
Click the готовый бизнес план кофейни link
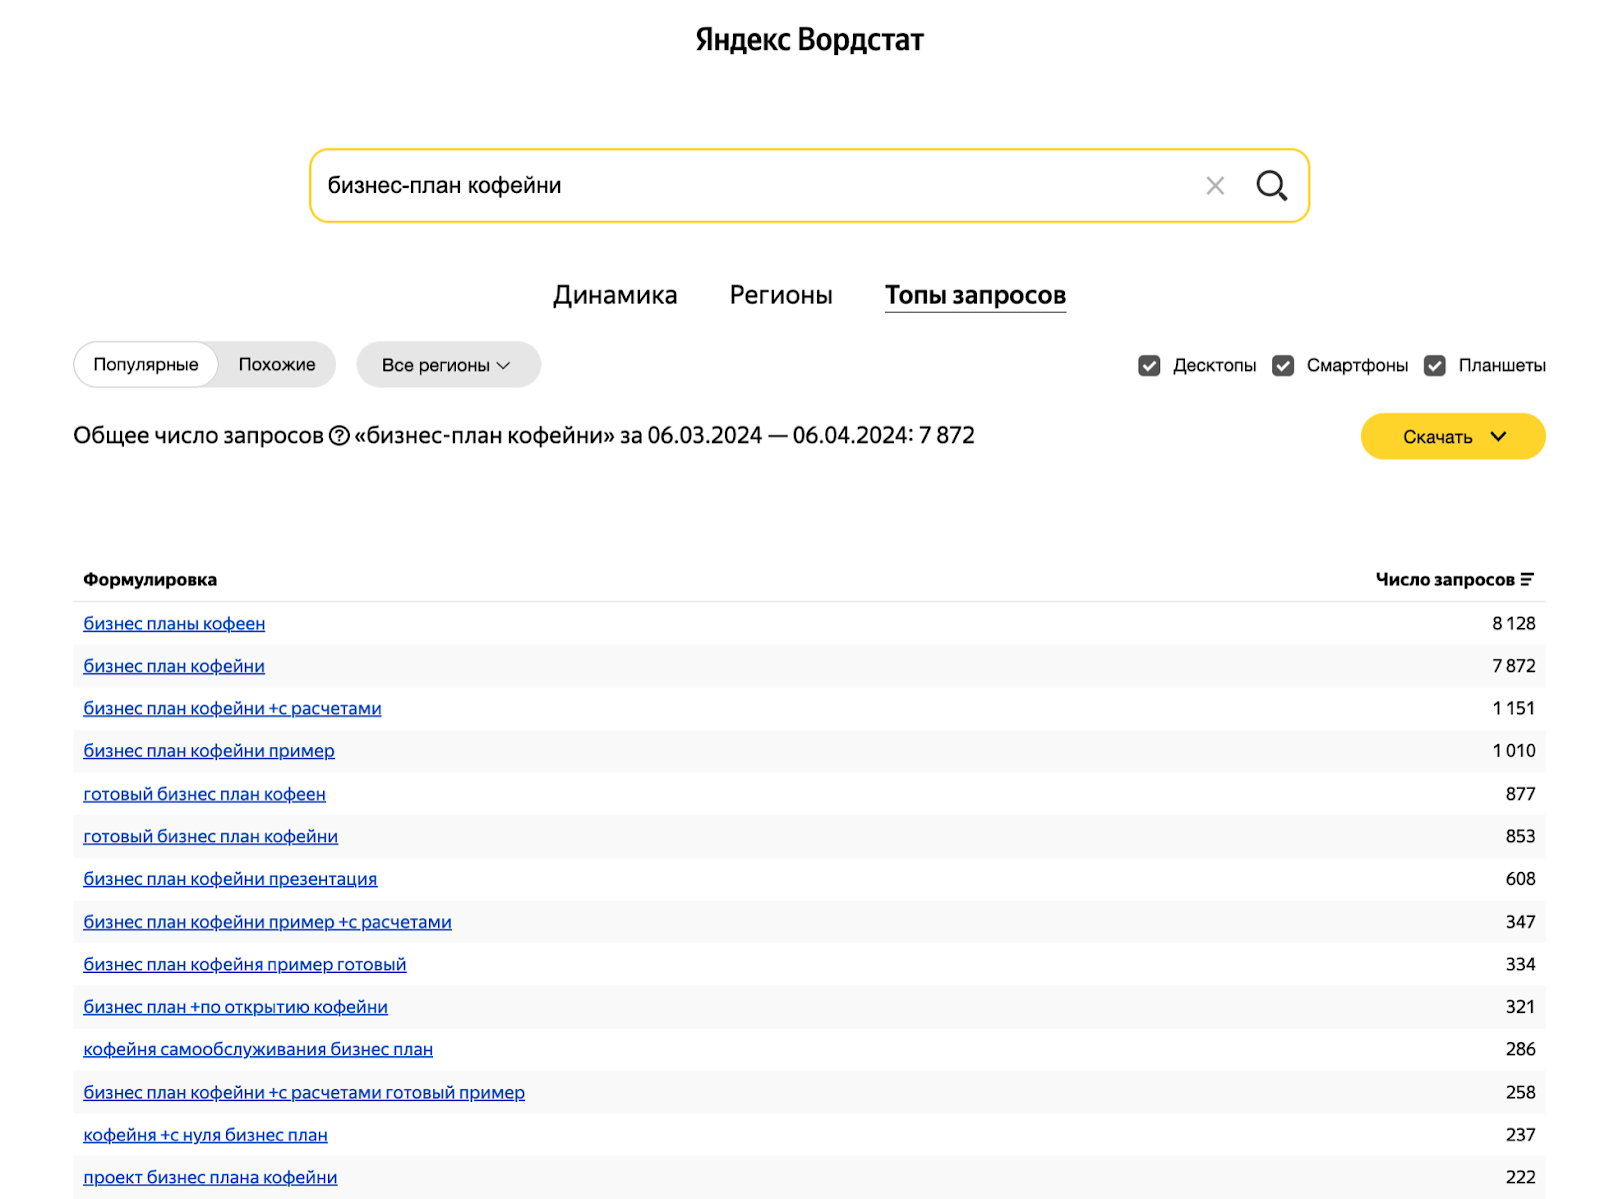tap(210, 837)
